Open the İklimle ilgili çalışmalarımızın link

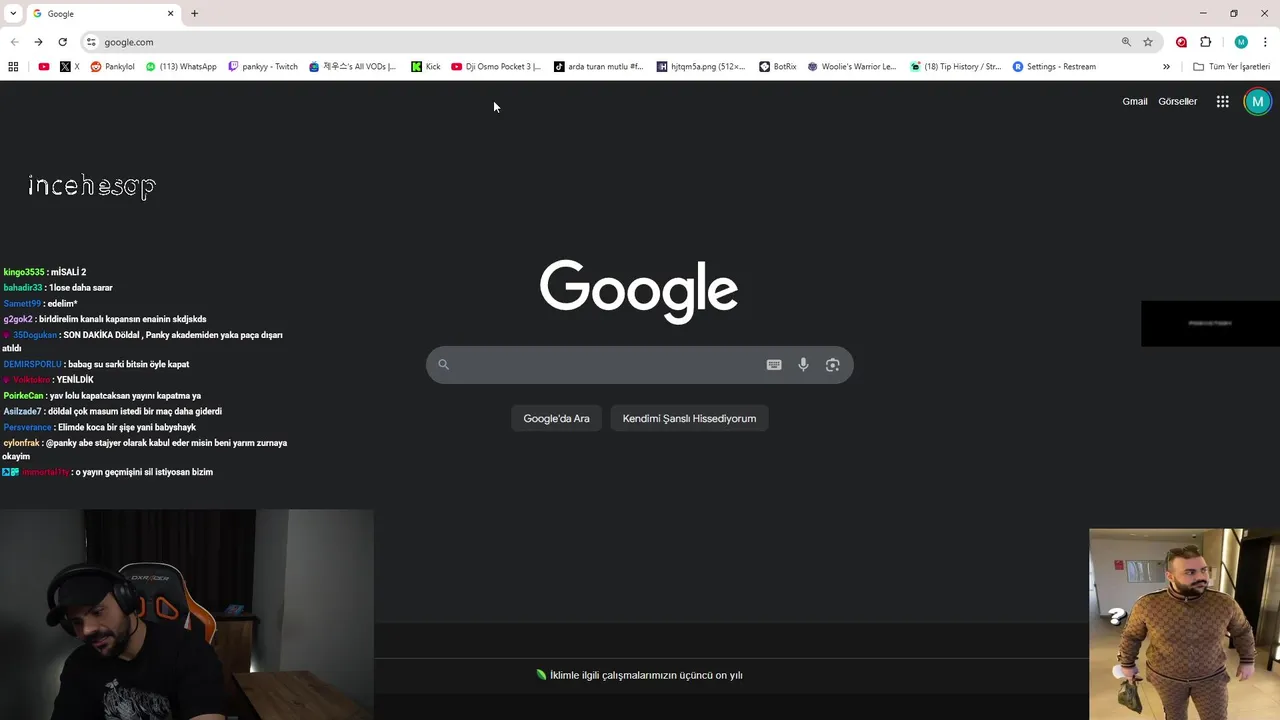click(x=646, y=675)
